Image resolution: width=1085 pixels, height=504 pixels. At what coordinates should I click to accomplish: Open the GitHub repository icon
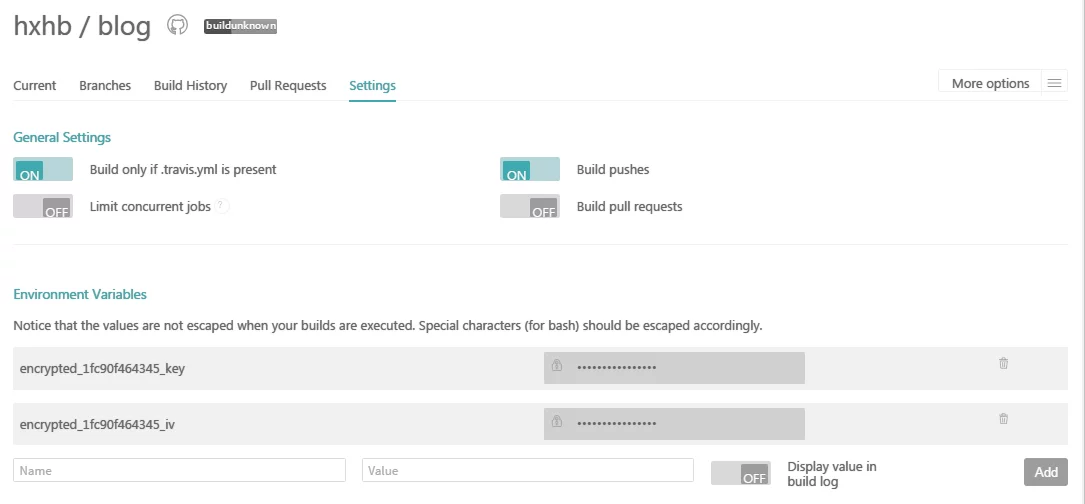[x=177, y=26]
